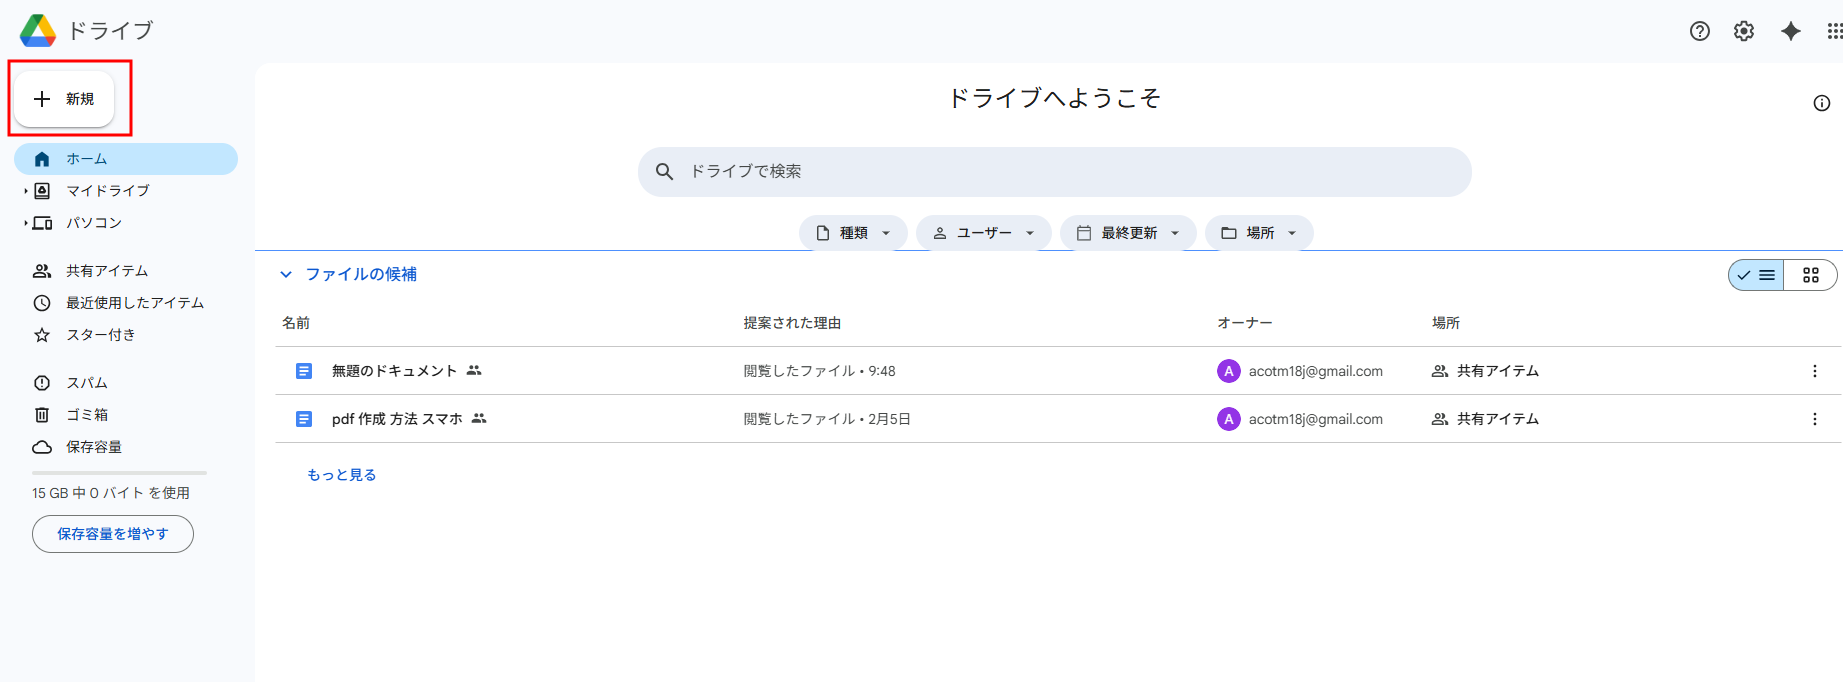
Task: Open the ユーザー filter dropdown
Action: click(x=983, y=233)
